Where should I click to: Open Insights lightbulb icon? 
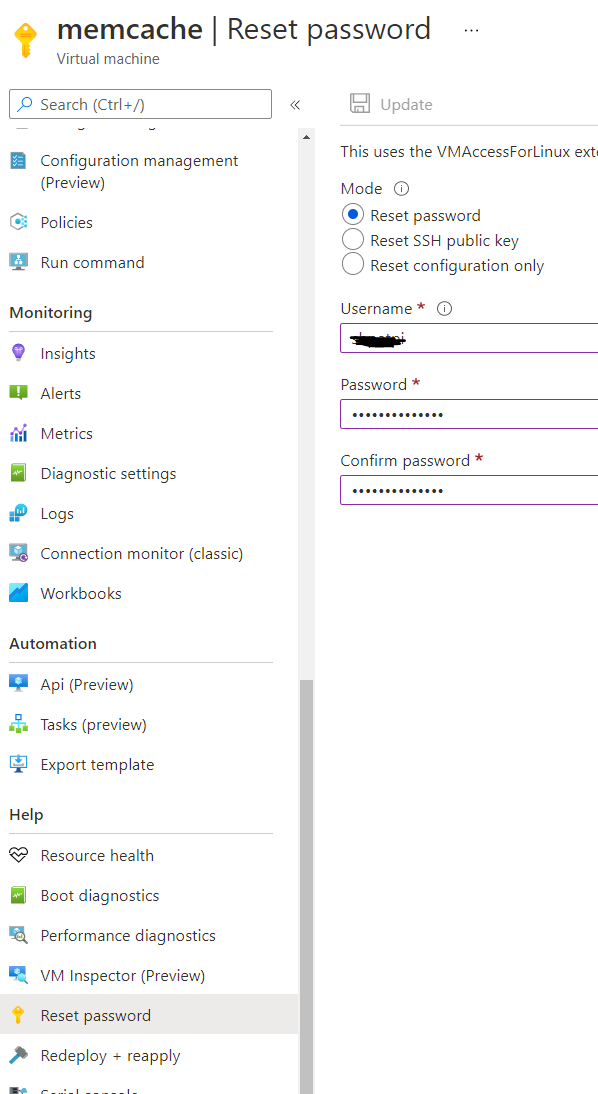[x=19, y=353]
